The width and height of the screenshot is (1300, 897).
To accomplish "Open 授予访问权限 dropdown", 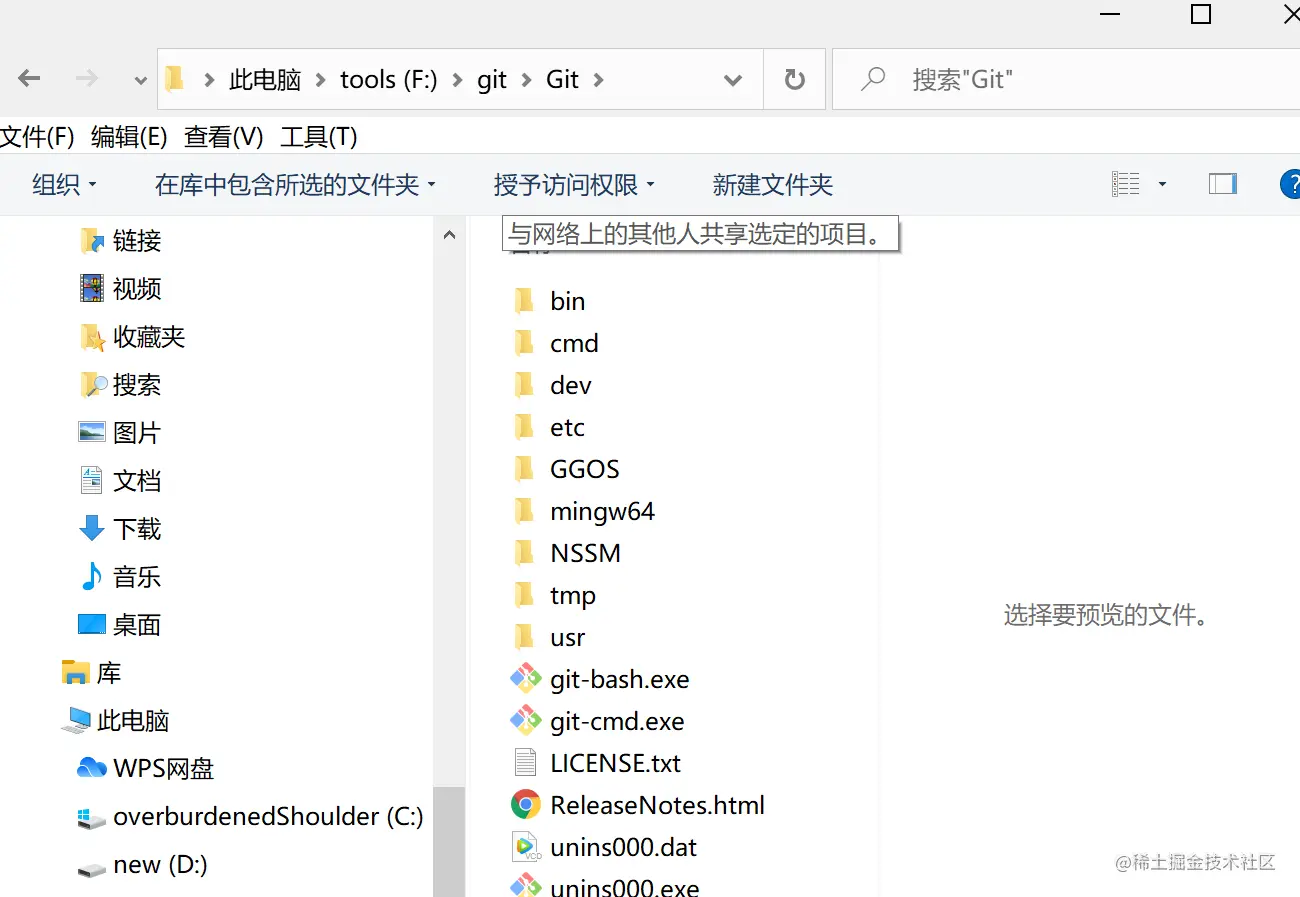I will (574, 184).
